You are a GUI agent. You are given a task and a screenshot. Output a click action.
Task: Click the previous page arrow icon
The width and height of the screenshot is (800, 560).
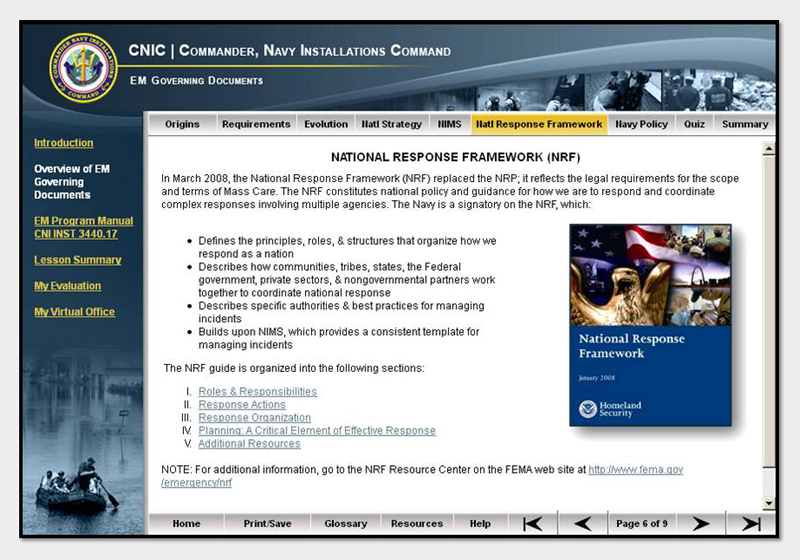pos(581,523)
